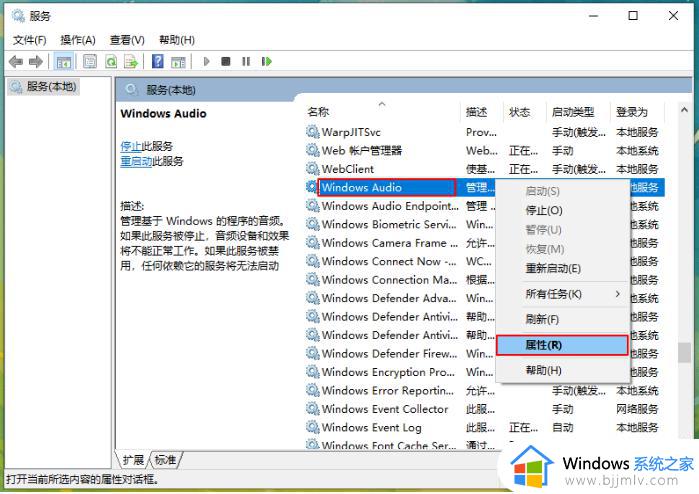Click the Refresh toolbar icon
This screenshot has width=699, height=494.
click(111, 62)
